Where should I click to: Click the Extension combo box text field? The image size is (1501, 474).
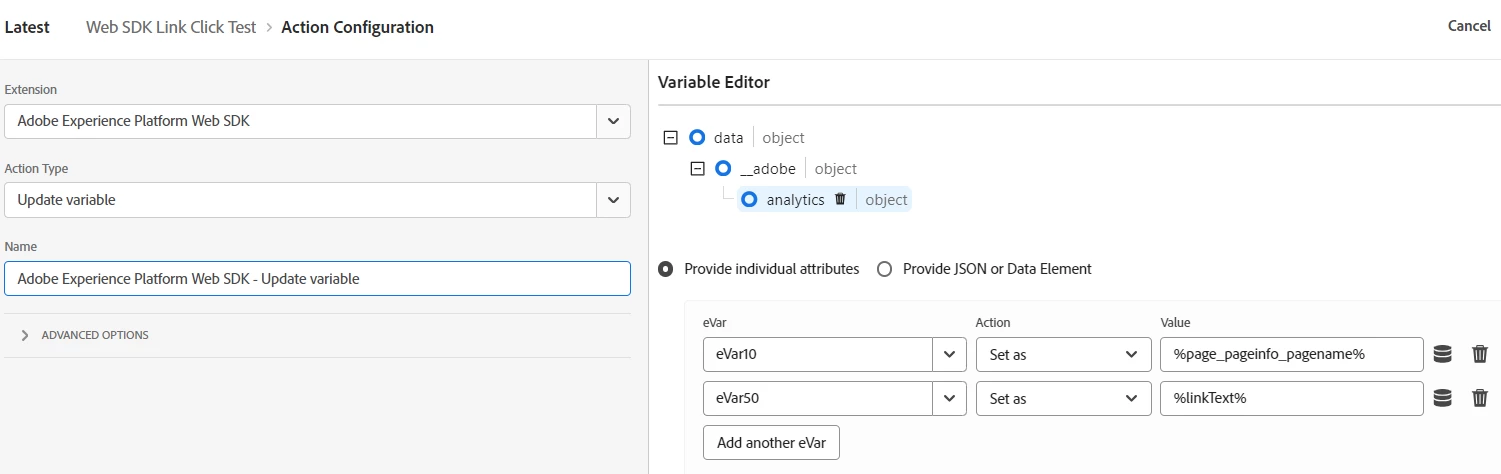point(300,121)
